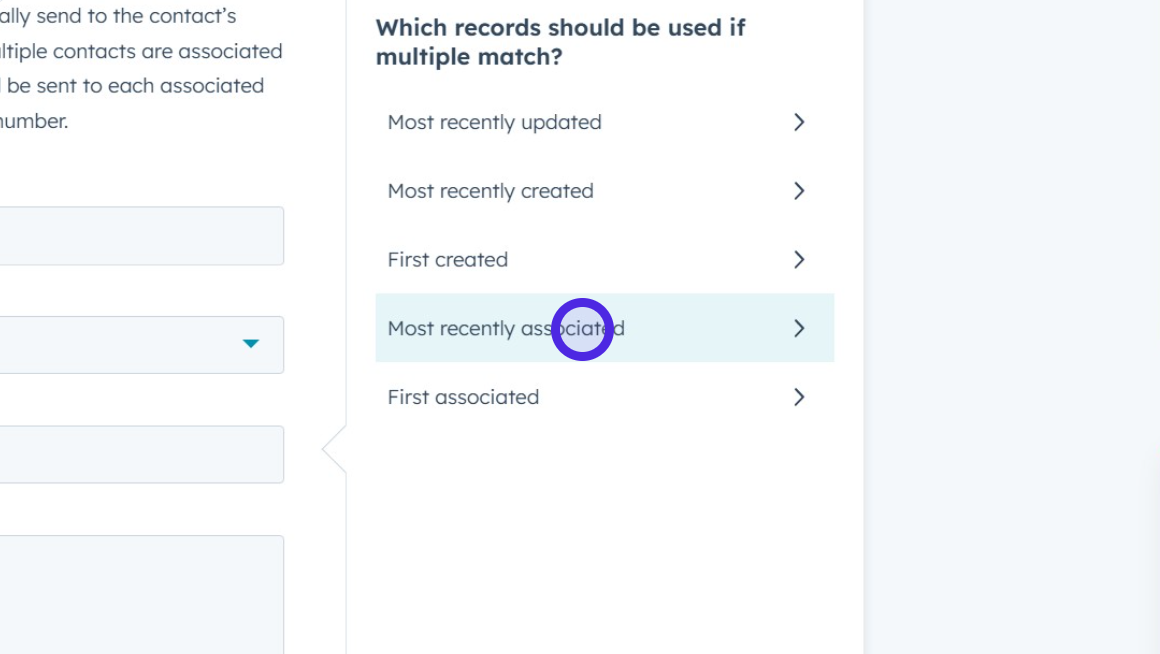Pick the First created option
The image size is (1160, 654).
coord(448,260)
